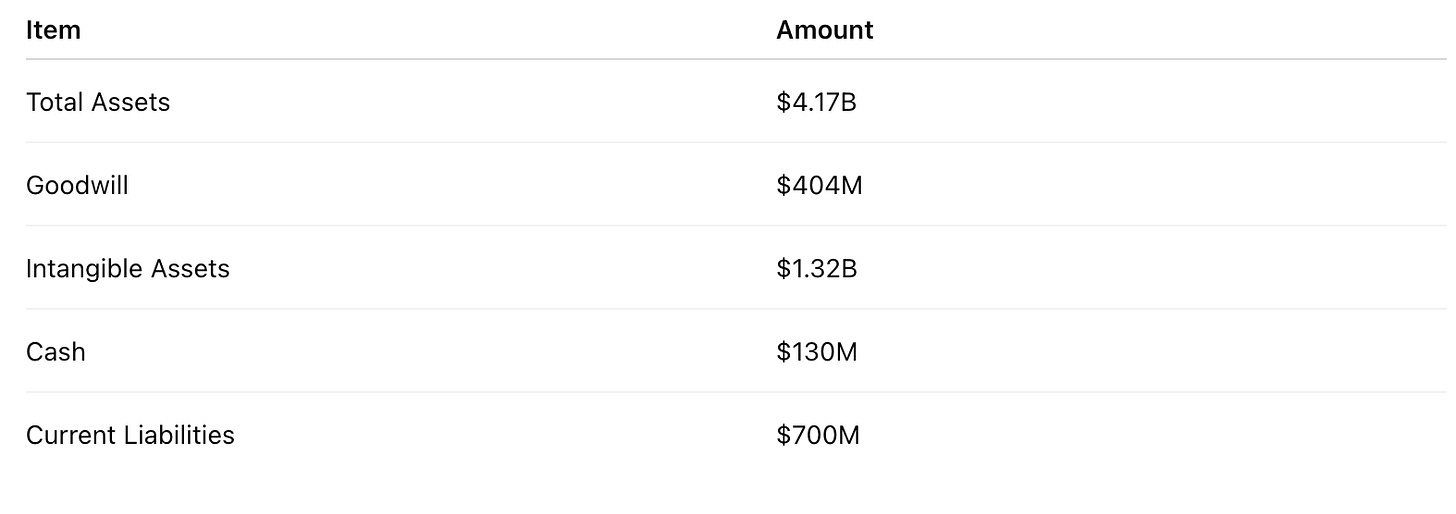Viewport: 1456px width, 514px height.
Task: Click the $1.32B amount value
Action: click(x=817, y=269)
